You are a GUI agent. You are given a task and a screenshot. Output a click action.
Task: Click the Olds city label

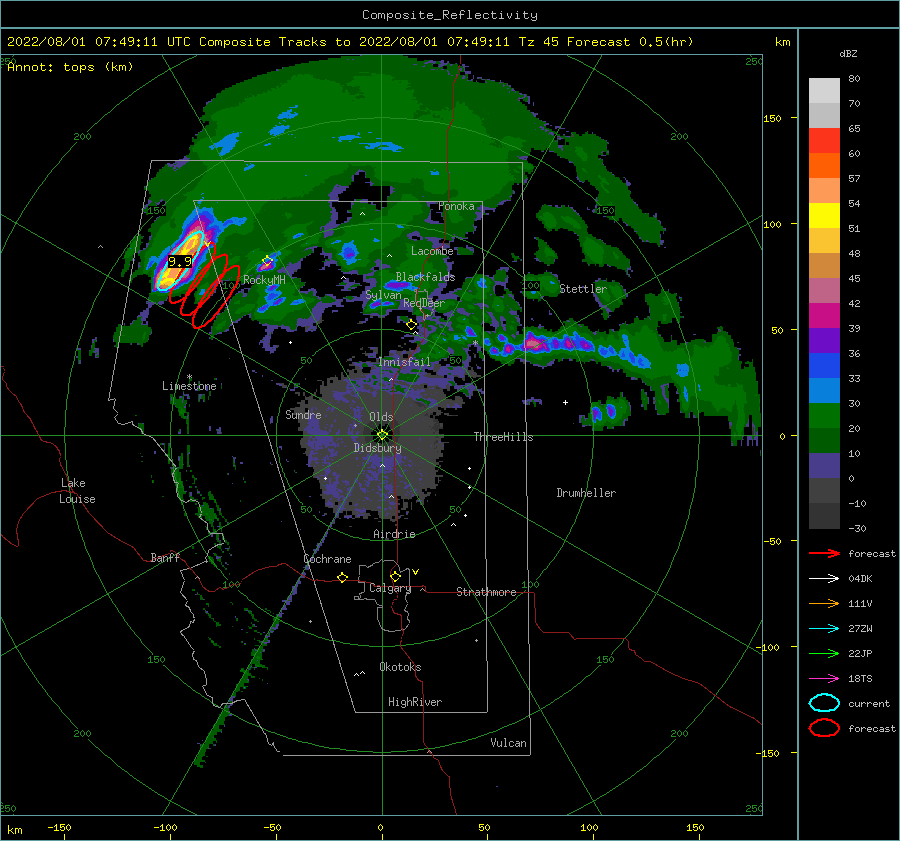(x=381, y=417)
